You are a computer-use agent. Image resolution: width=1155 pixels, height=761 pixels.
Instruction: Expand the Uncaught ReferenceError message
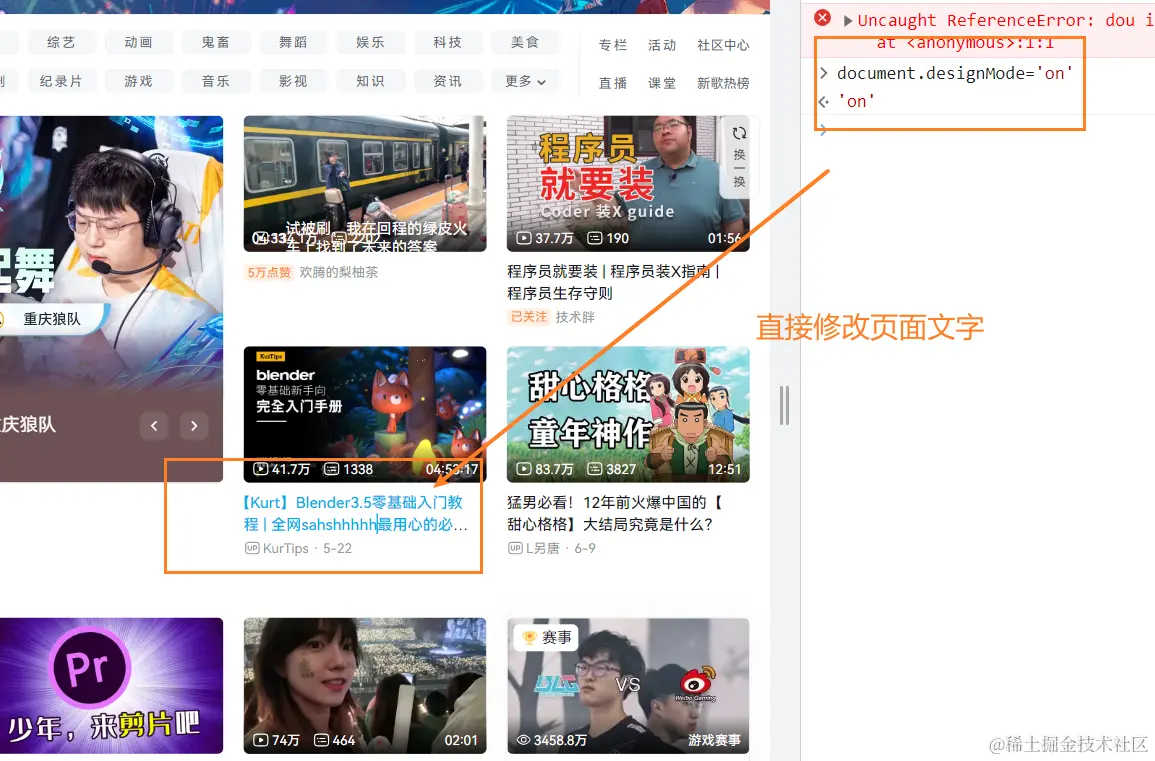pyautogui.click(x=848, y=21)
